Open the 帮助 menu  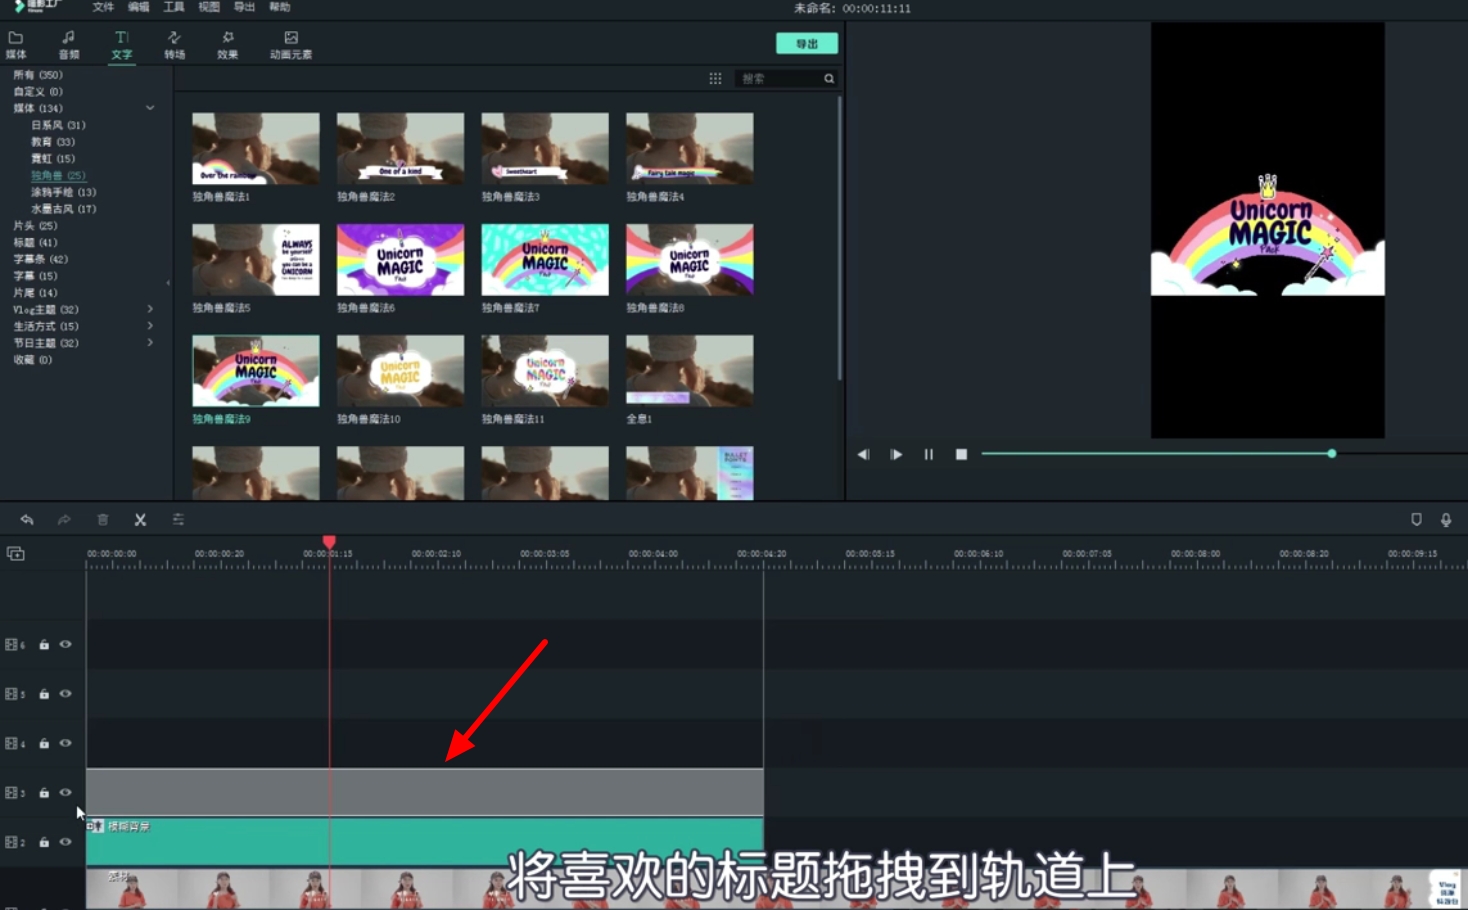pos(280,7)
